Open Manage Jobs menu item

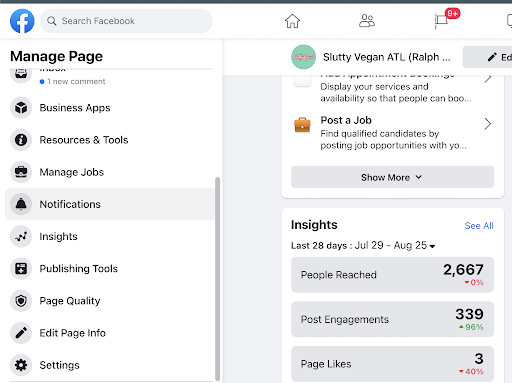(x=109, y=172)
